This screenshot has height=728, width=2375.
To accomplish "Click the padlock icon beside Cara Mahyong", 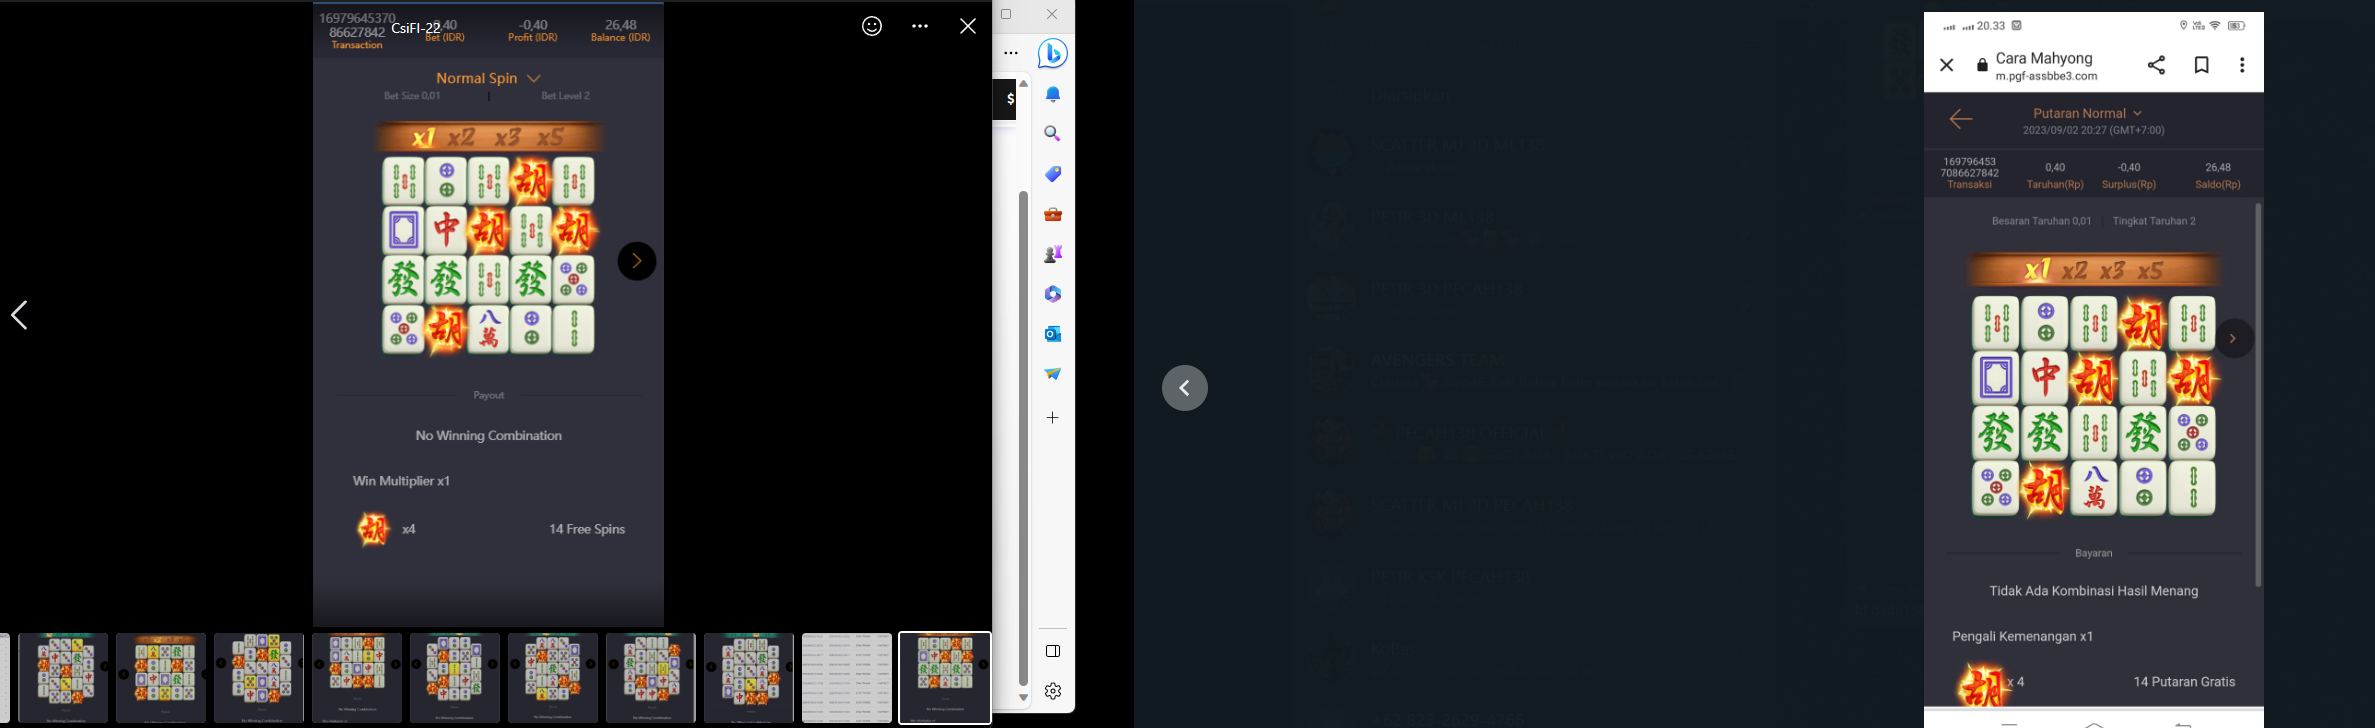I will coord(1982,66).
